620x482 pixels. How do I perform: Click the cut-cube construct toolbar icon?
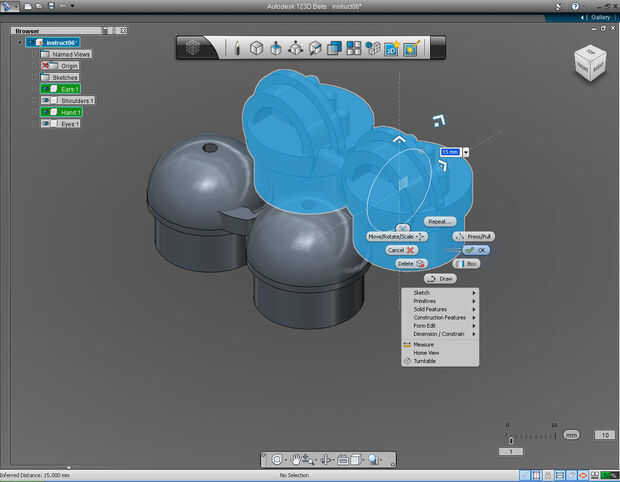pyautogui.click(x=315, y=48)
